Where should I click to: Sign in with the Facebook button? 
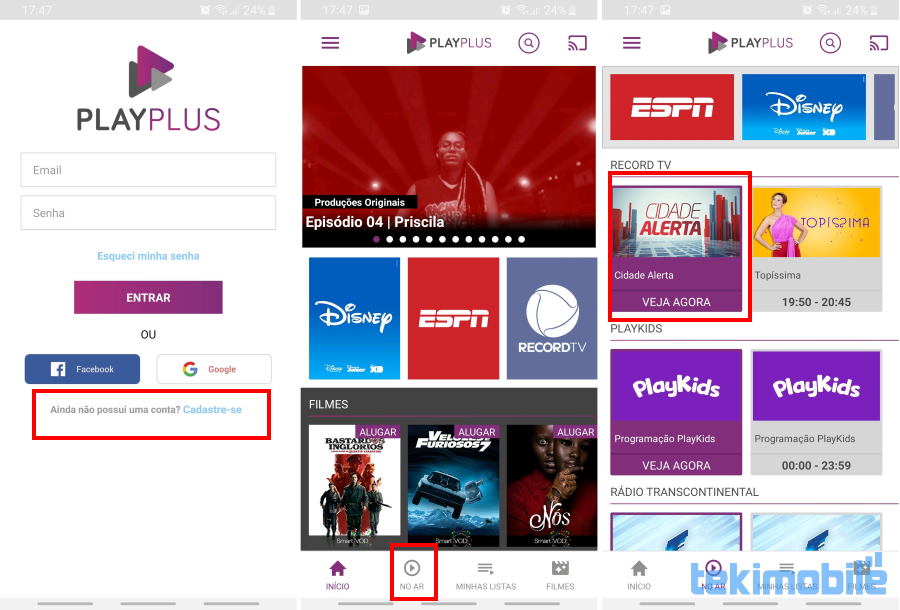point(82,369)
